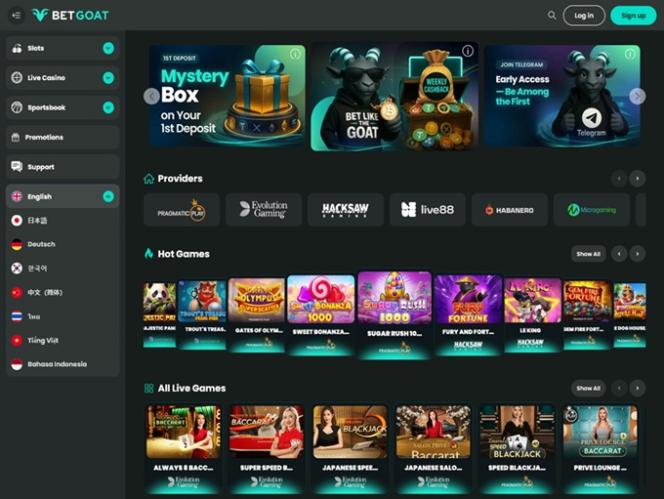The height and width of the screenshot is (499, 664).
Task: Advance banner carousel with right arrow
Action: coord(637,96)
